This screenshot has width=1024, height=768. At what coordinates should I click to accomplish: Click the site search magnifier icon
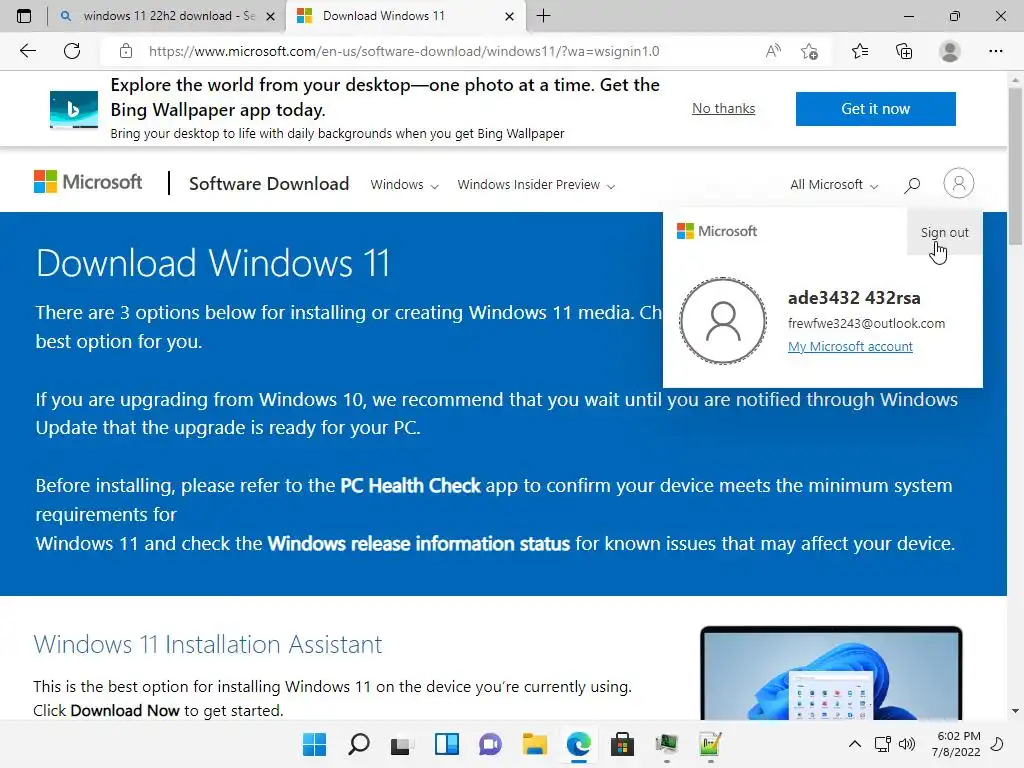point(912,185)
